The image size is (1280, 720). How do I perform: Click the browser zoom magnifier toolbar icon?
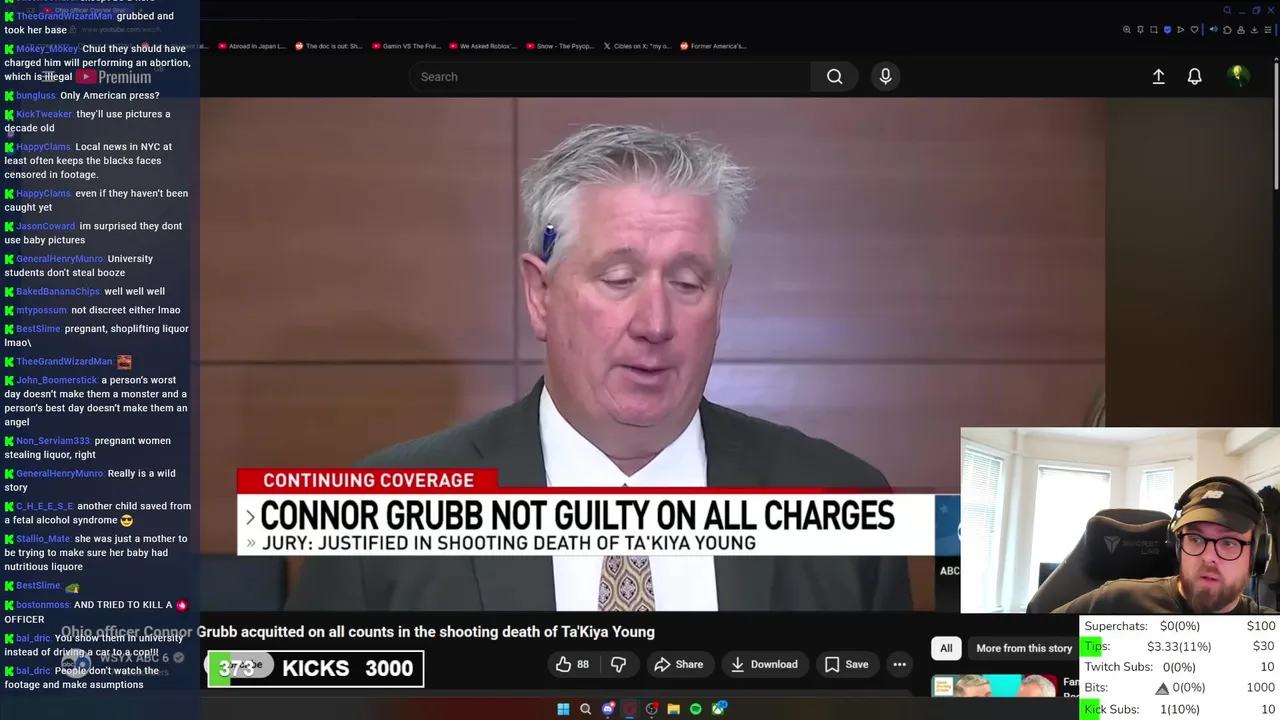point(1126,30)
